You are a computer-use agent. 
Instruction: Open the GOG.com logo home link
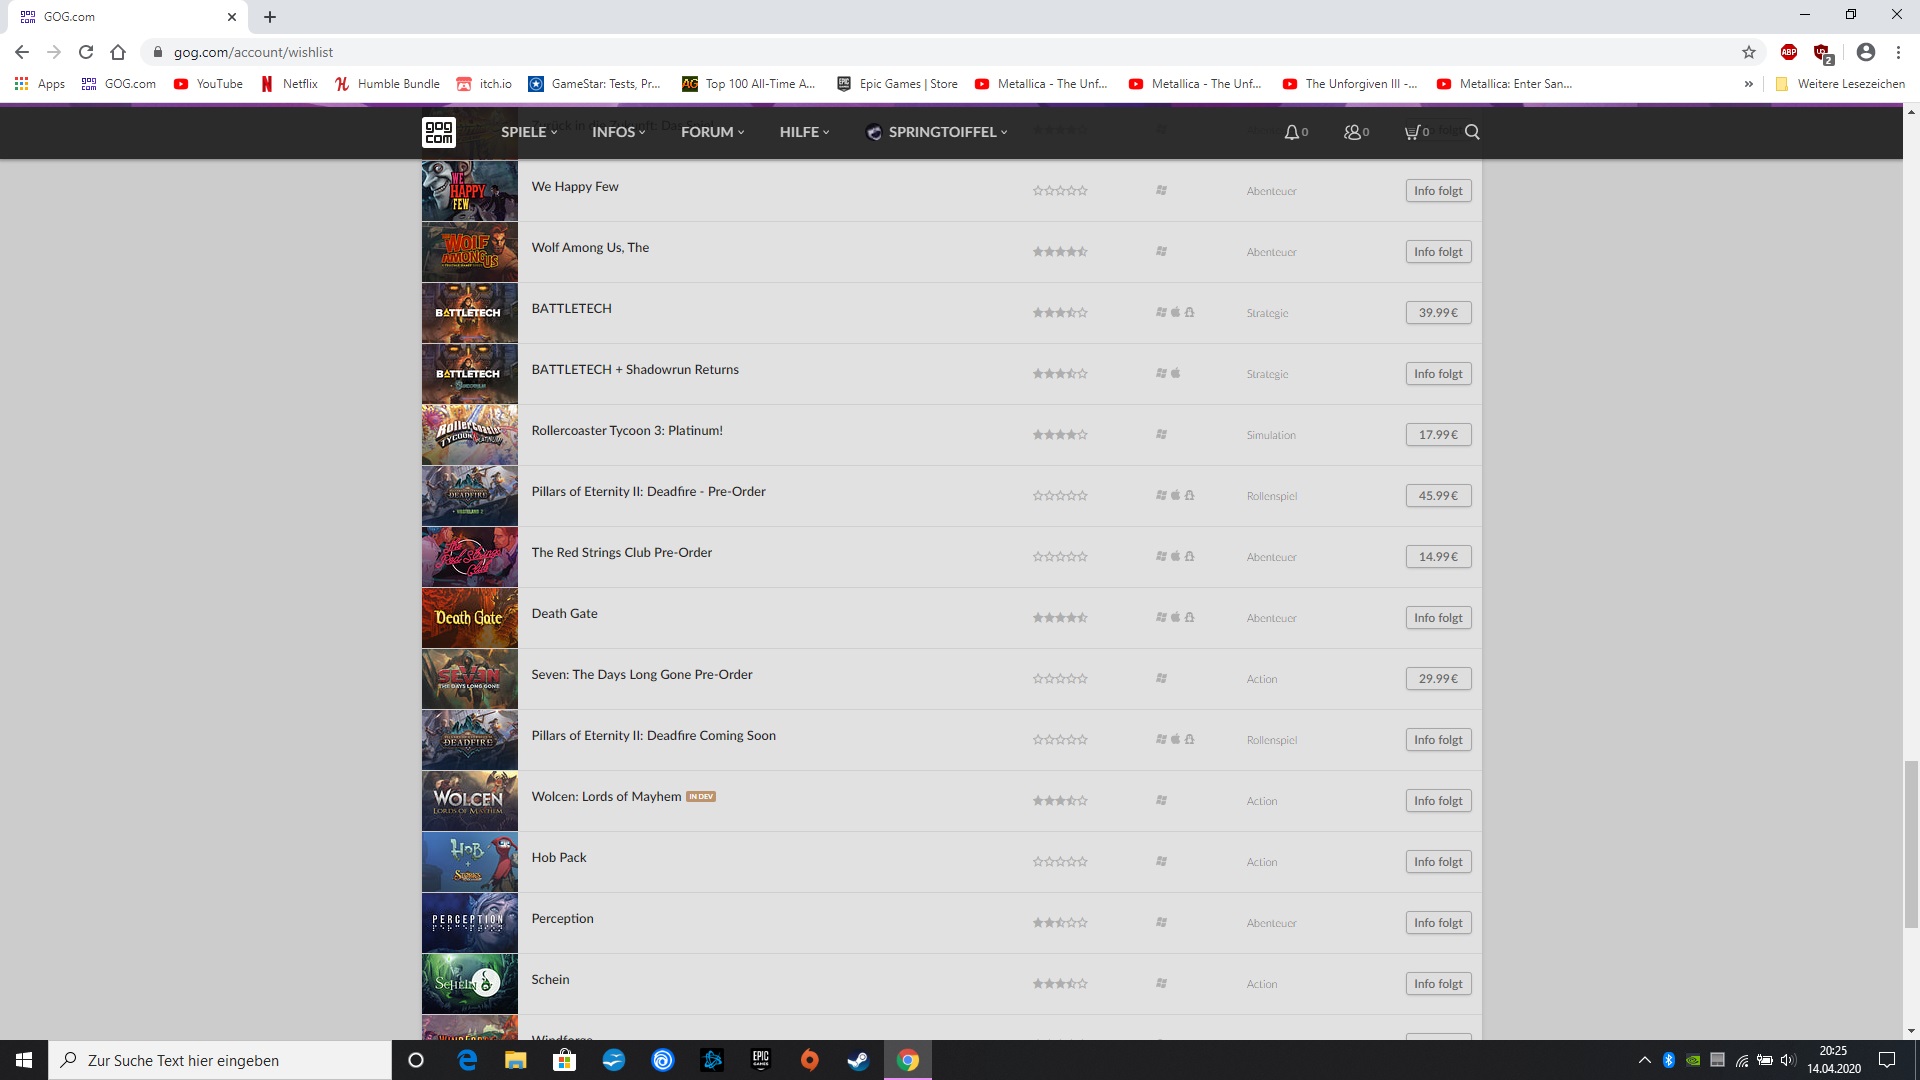(x=439, y=132)
